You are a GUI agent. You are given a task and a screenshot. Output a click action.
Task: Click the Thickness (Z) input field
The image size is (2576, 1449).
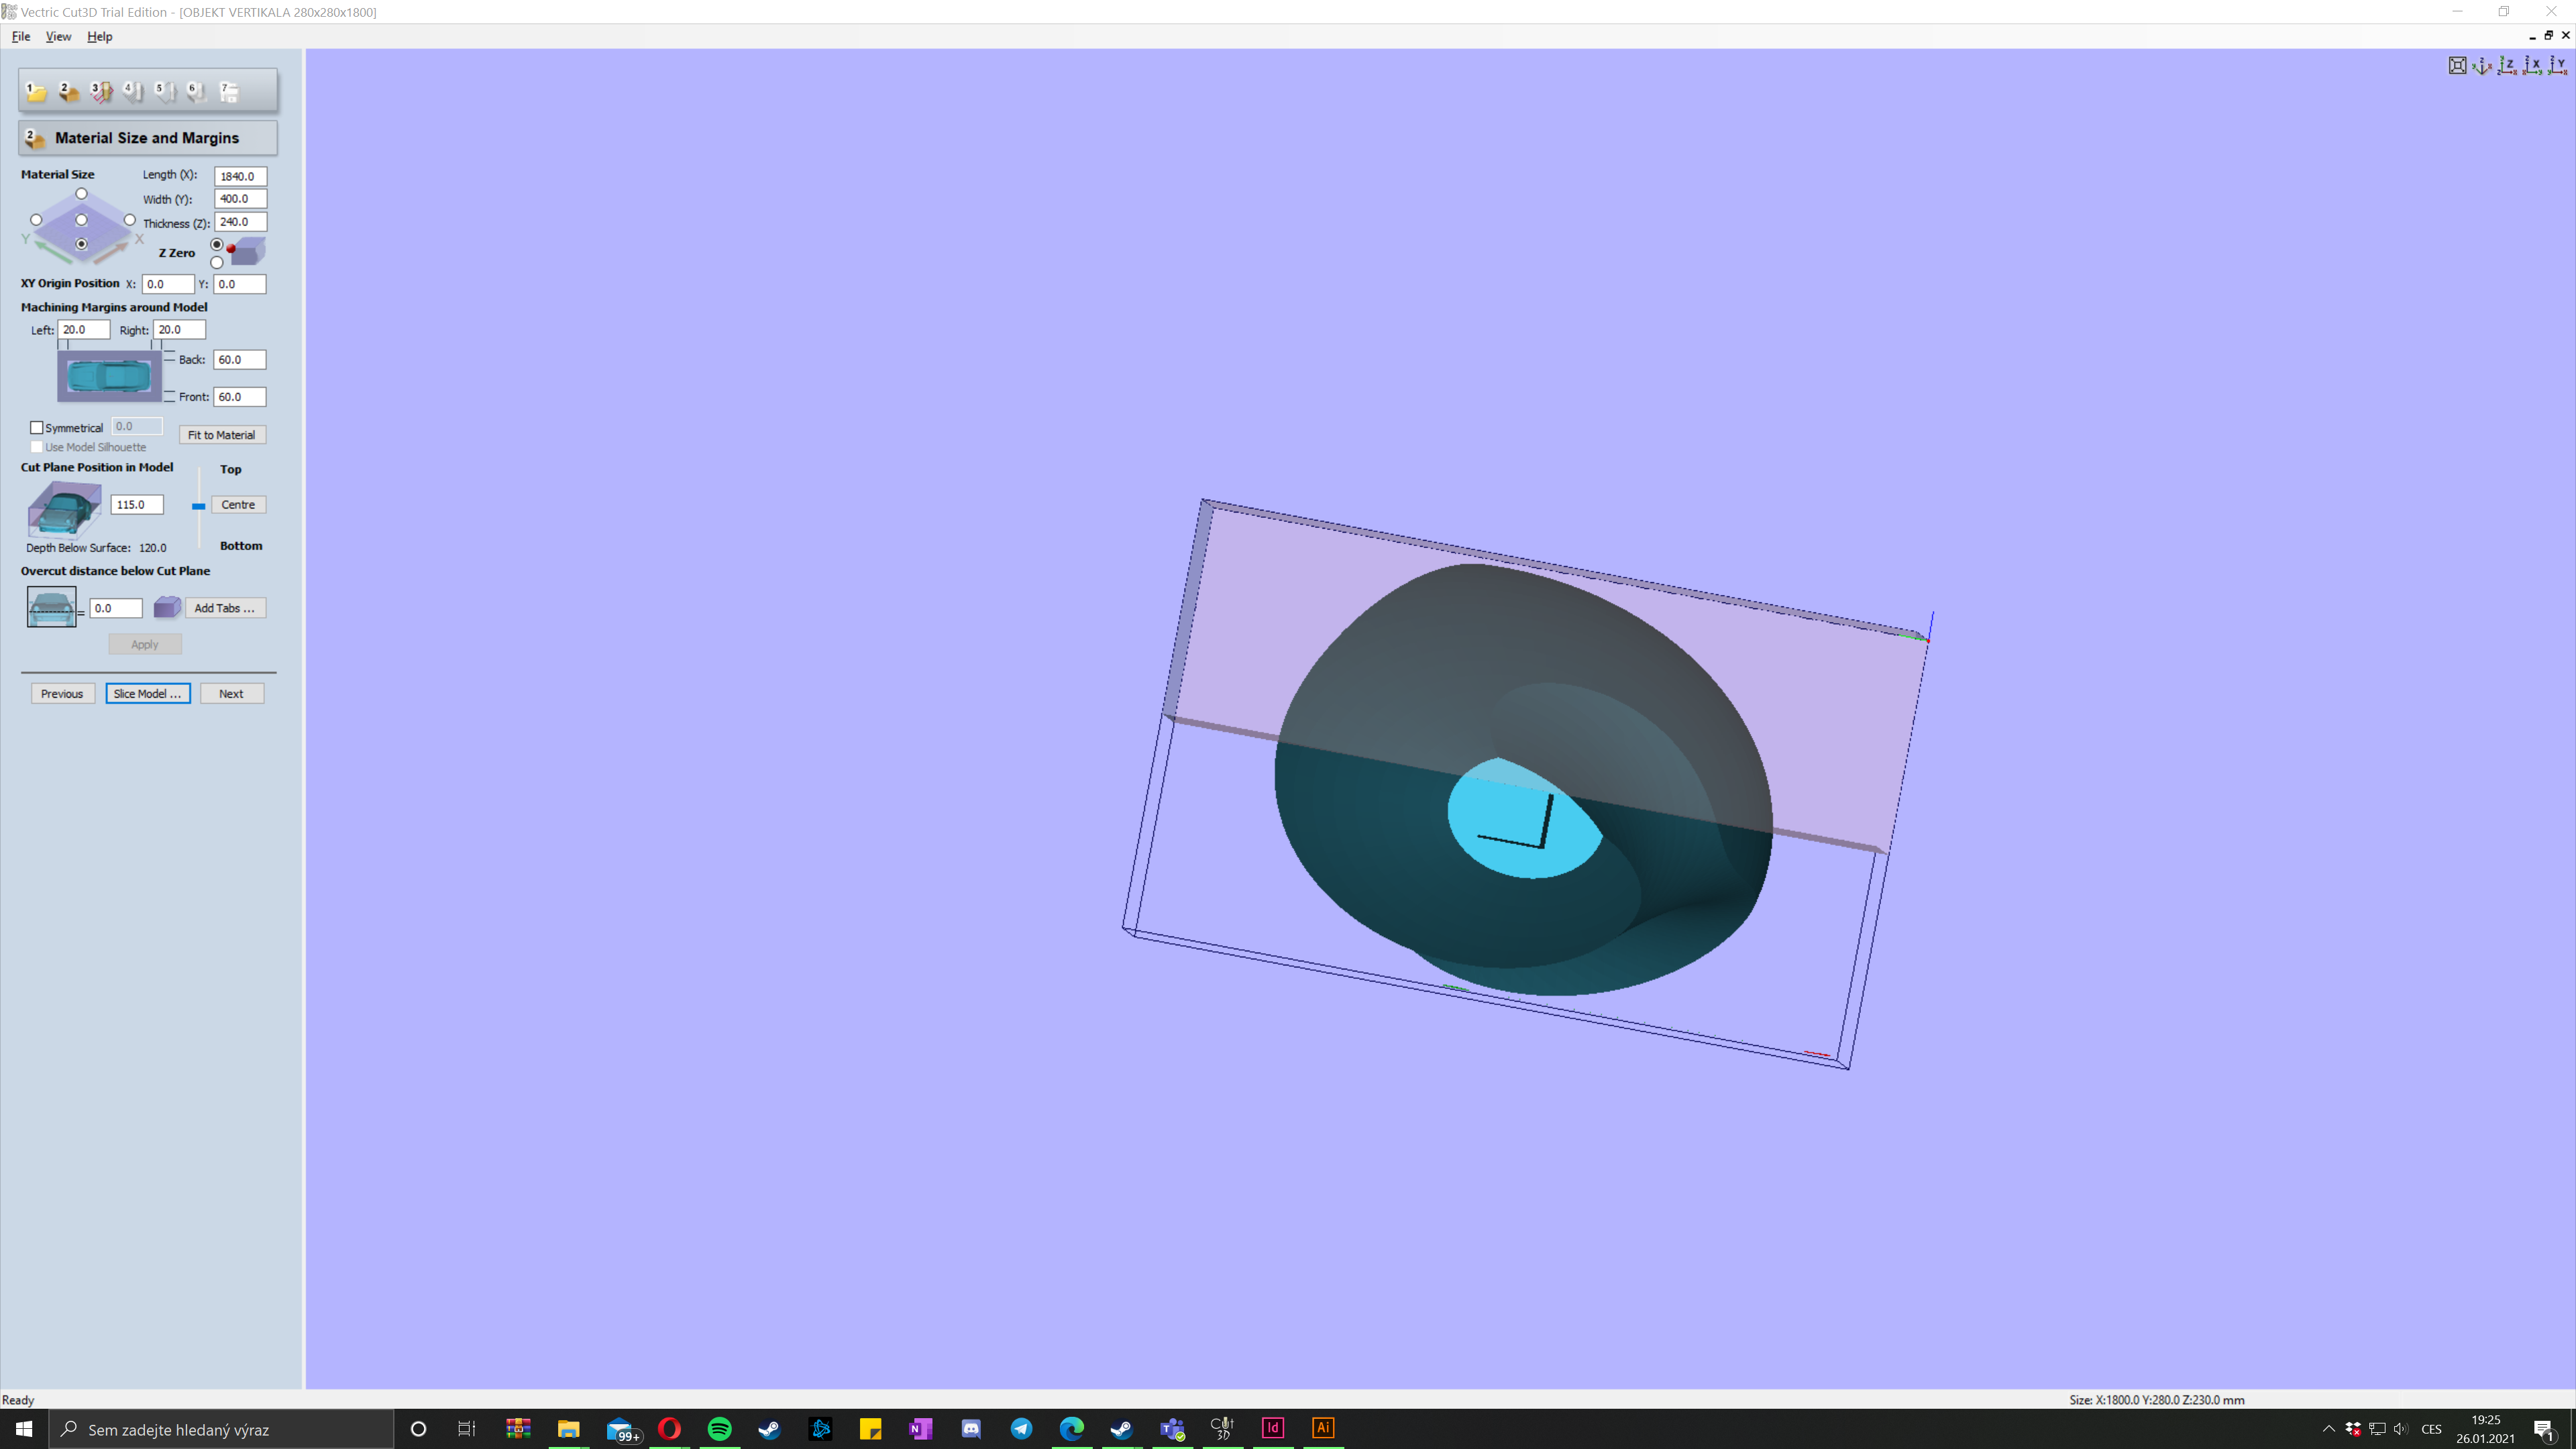[240, 222]
